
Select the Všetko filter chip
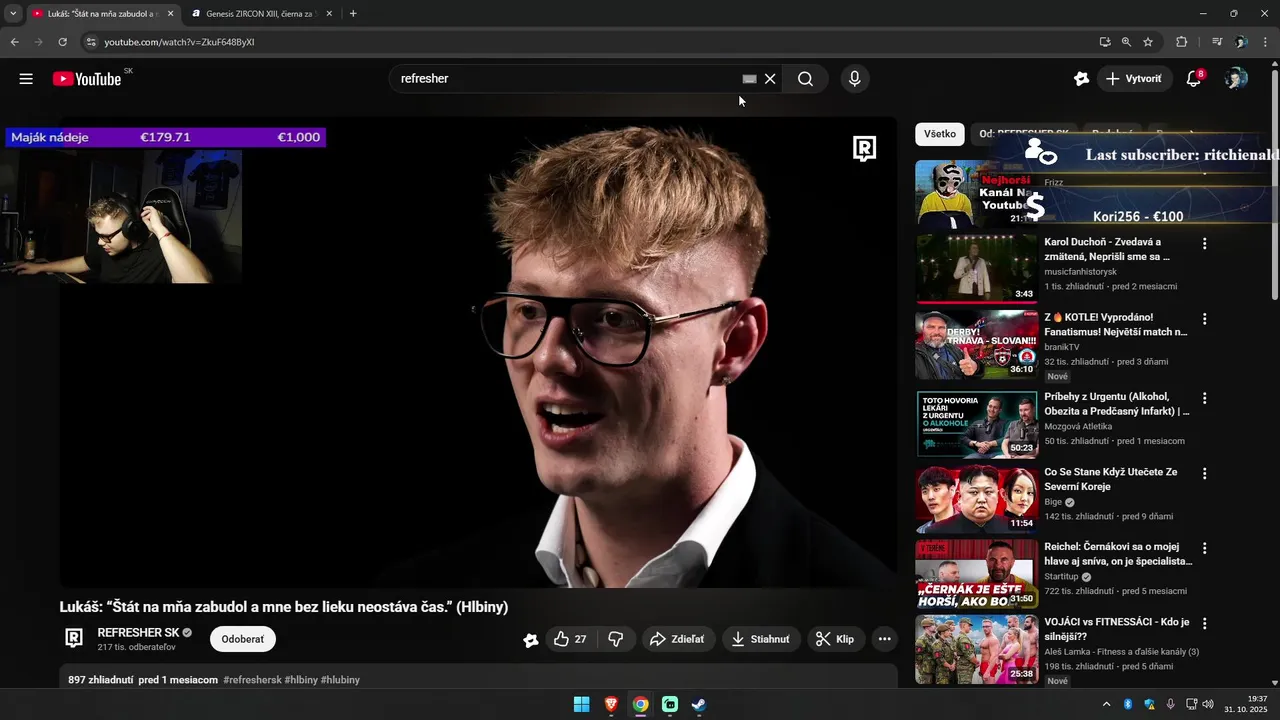pos(940,134)
